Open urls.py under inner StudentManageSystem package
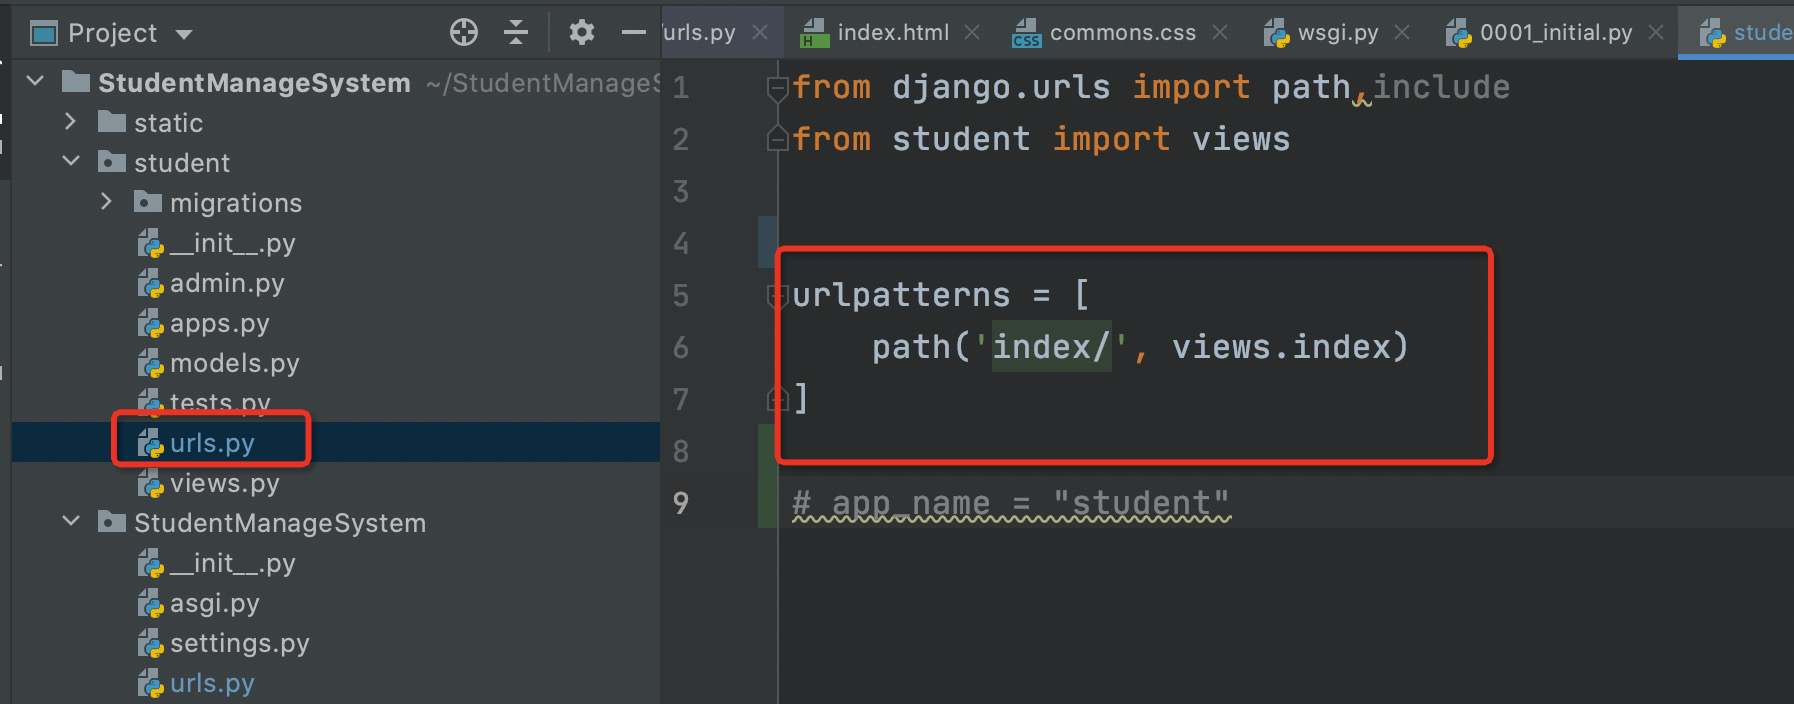This screenshot has width=1794, height=704. point(212,683)
